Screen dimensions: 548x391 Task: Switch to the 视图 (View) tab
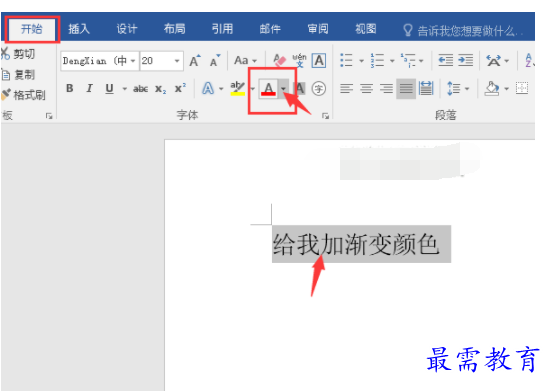pyautogui.click(x=366, y=29)
